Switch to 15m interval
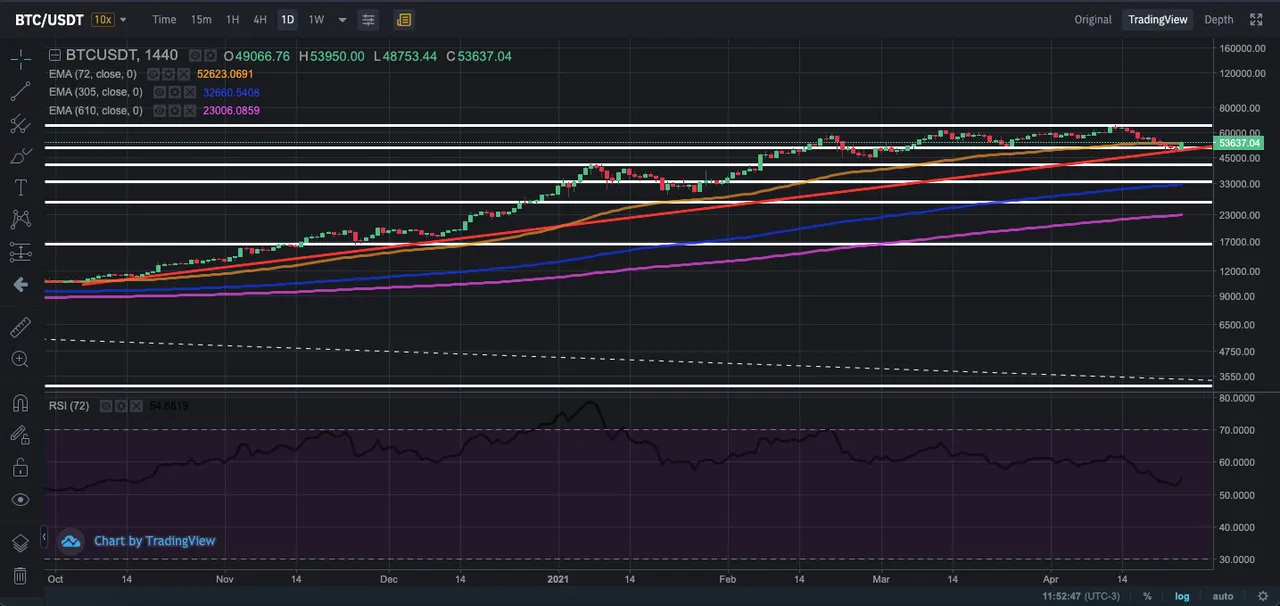 pos(201,20)
